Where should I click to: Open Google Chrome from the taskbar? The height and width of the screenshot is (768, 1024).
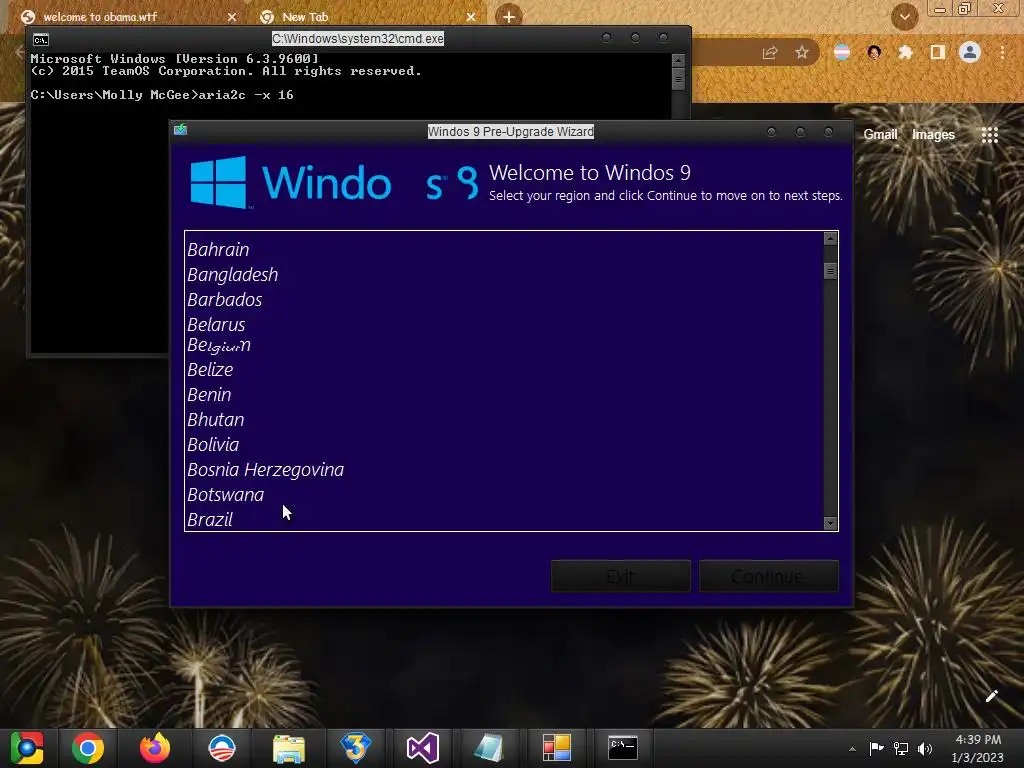(x=88, y=748)
